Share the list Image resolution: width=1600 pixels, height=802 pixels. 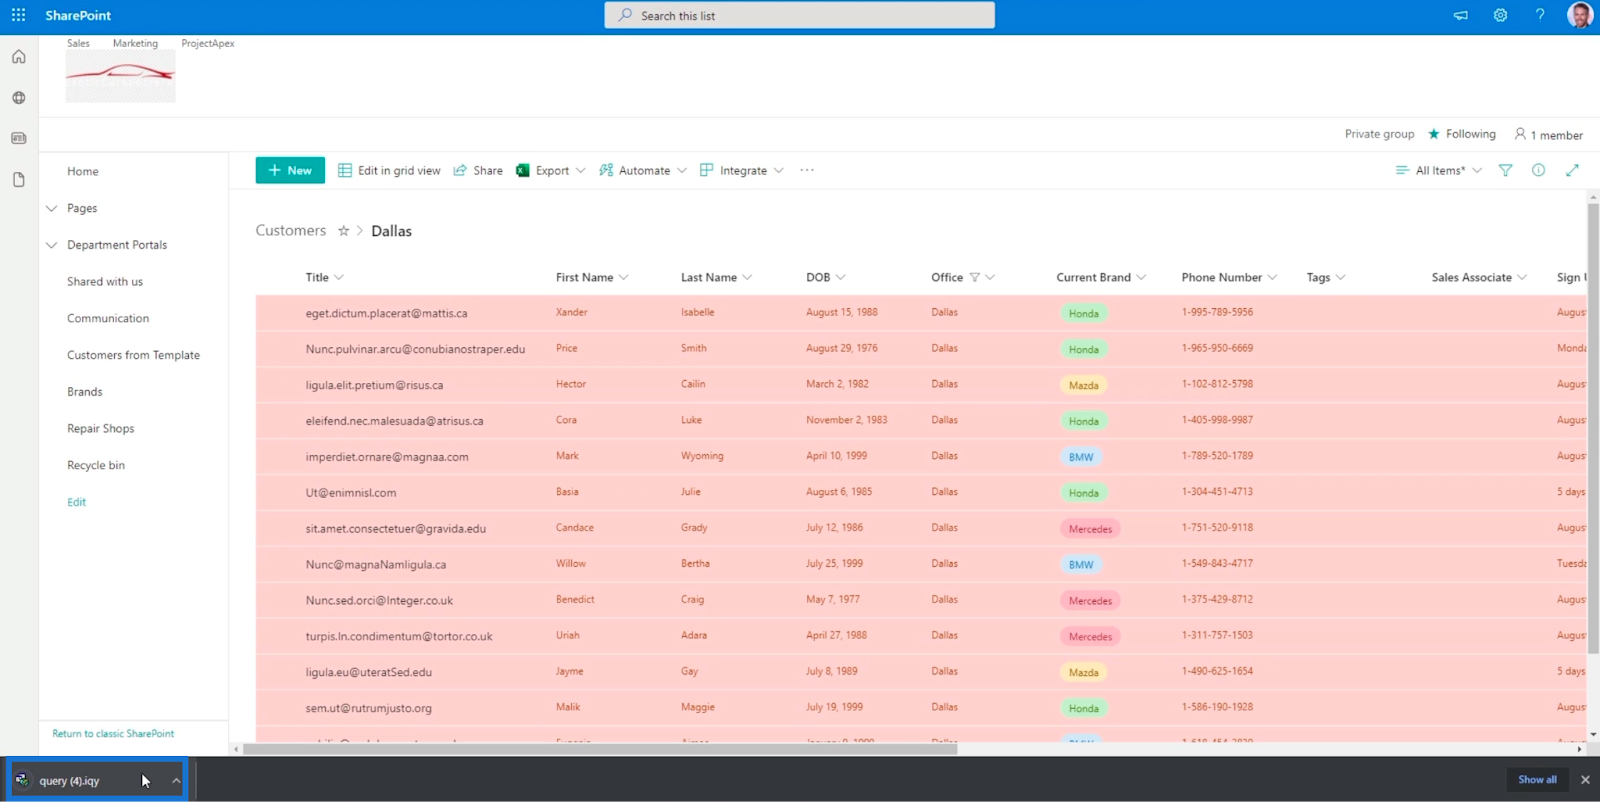pyautogui.click(x=478, y=170)
